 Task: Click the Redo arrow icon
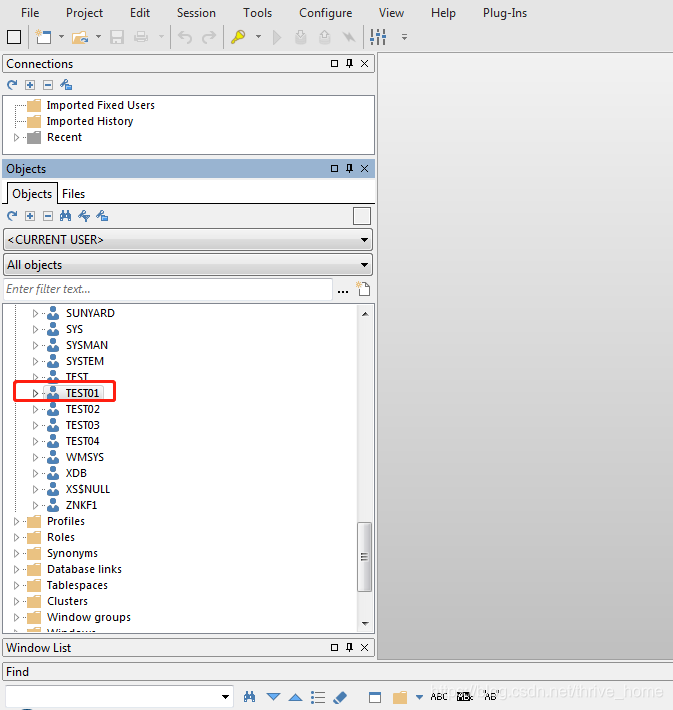209,37
